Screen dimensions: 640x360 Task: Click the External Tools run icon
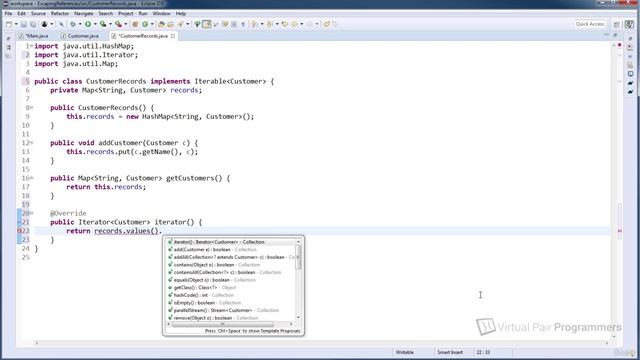tap(118, 24)
